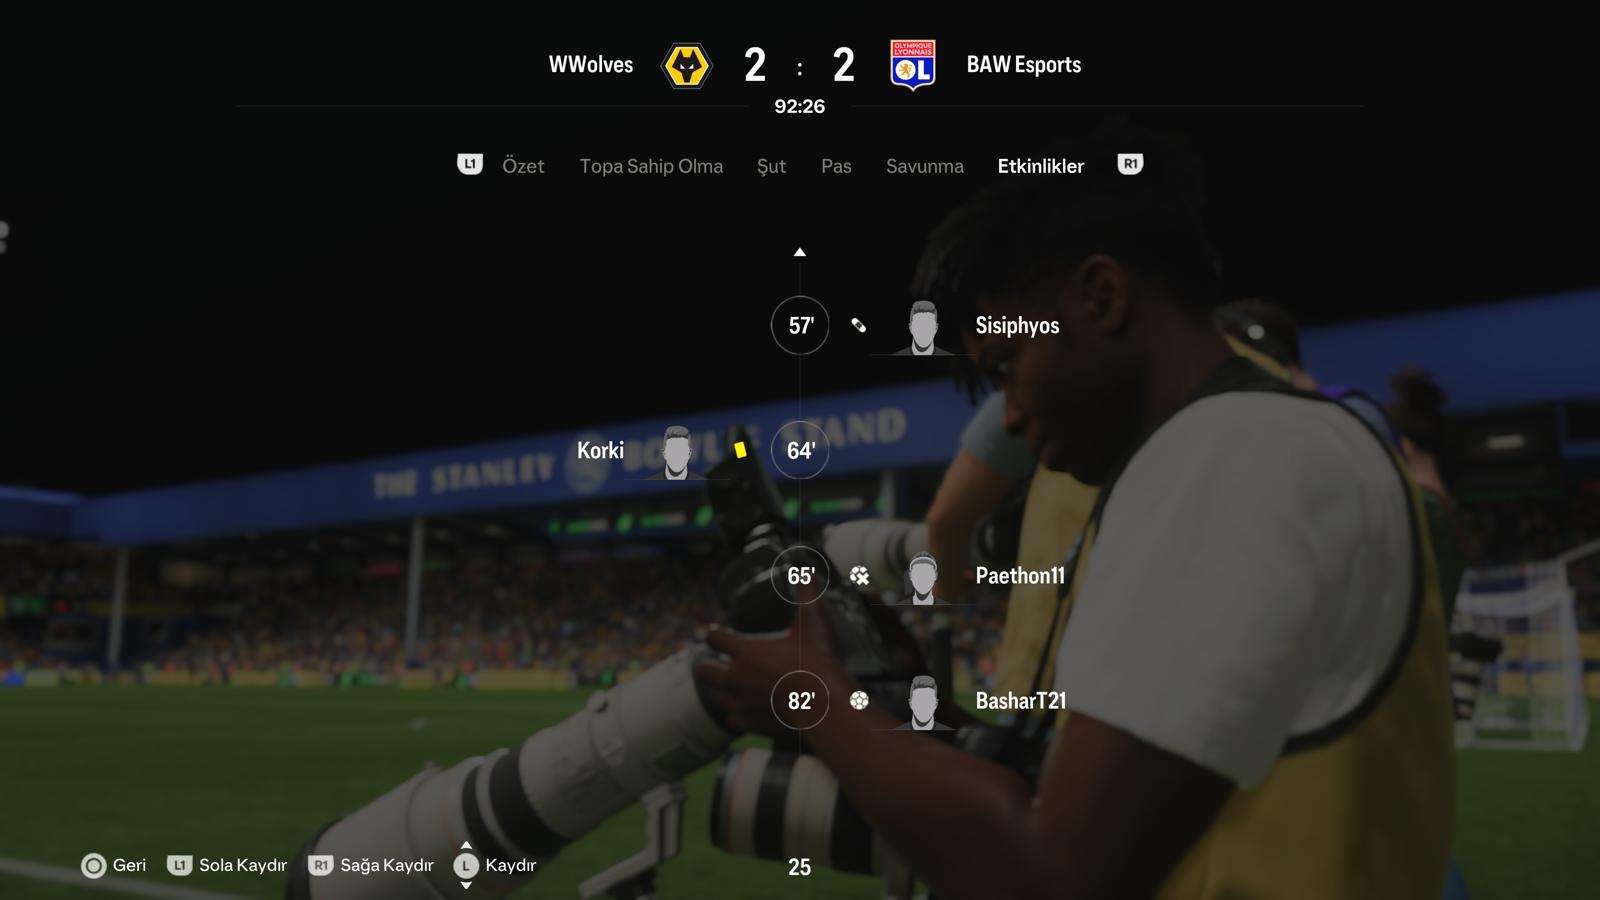Click the Sisiphyos player avatar

click(923, 327)
